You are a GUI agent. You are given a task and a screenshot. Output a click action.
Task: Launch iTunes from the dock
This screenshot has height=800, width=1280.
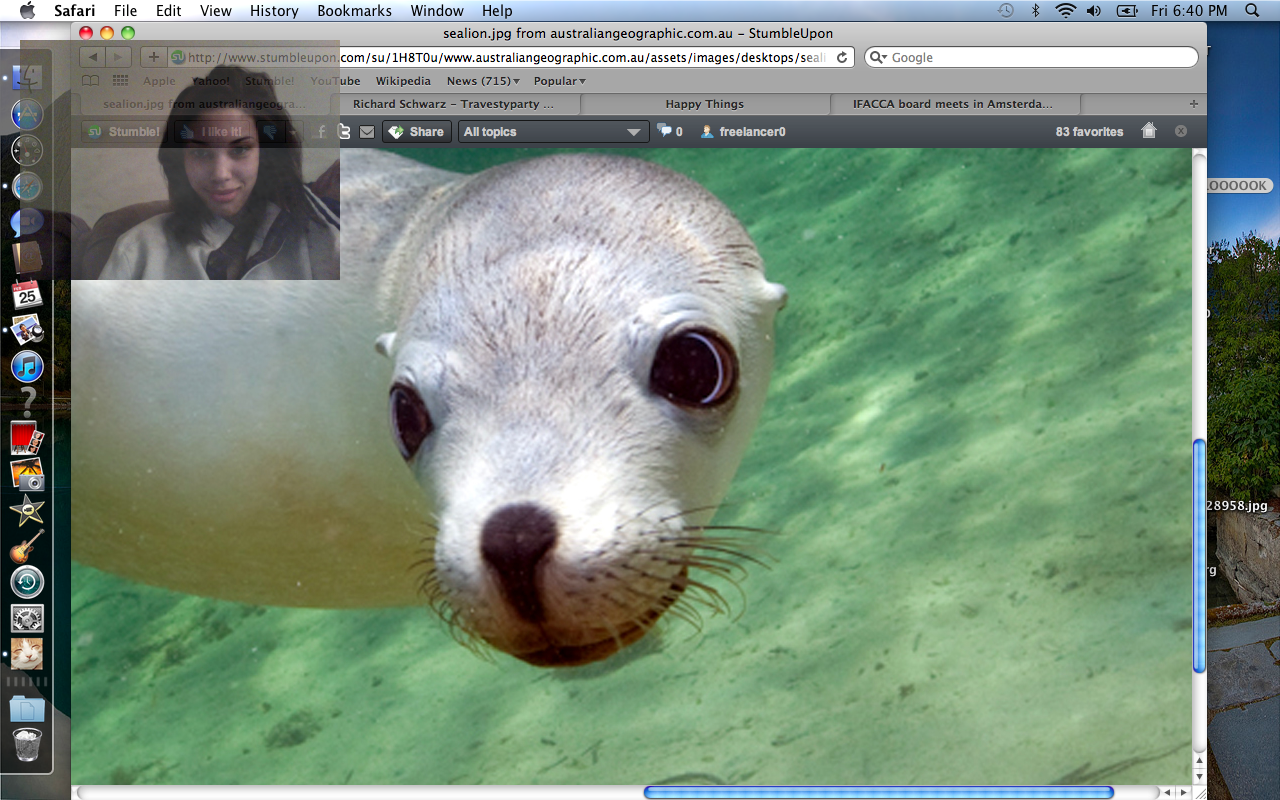(x=27, y=366)
